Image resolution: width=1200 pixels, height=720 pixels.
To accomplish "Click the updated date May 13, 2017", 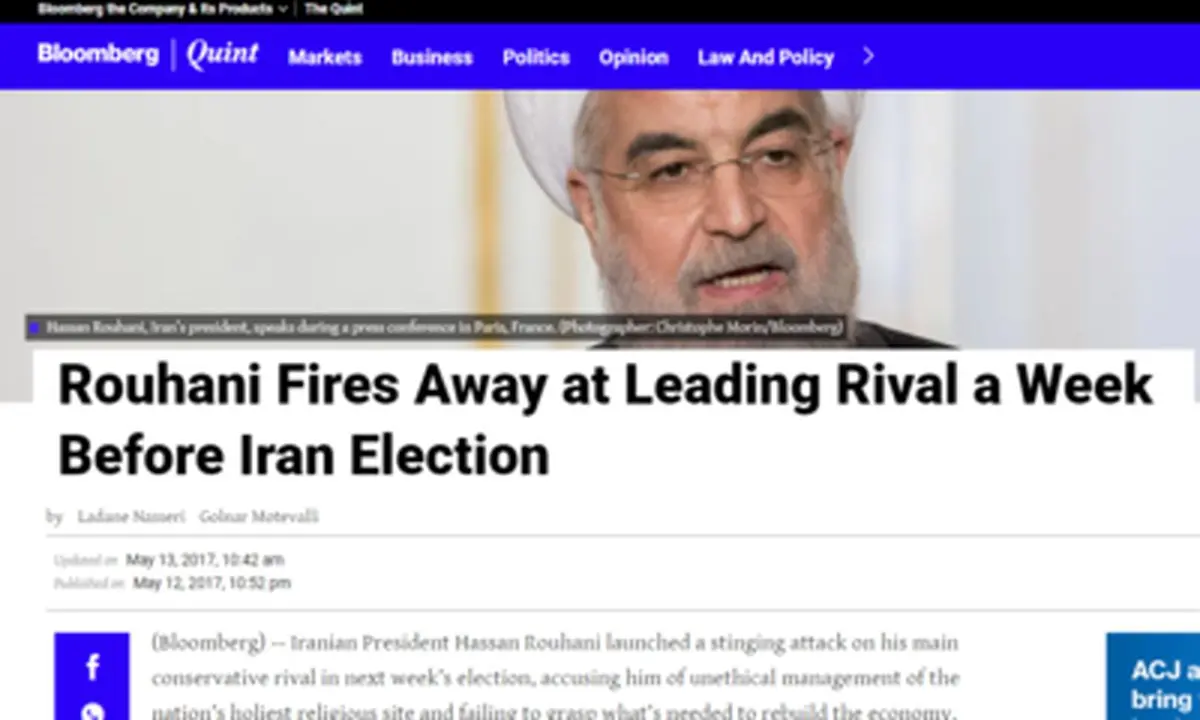I will pyautogui.click(x=205, y=560).
